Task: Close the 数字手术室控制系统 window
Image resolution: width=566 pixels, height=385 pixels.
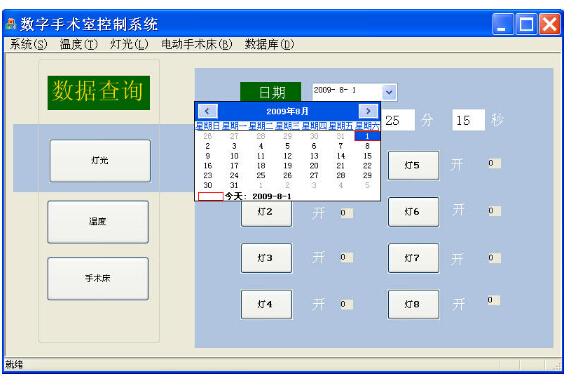Action: pos(549,24)
